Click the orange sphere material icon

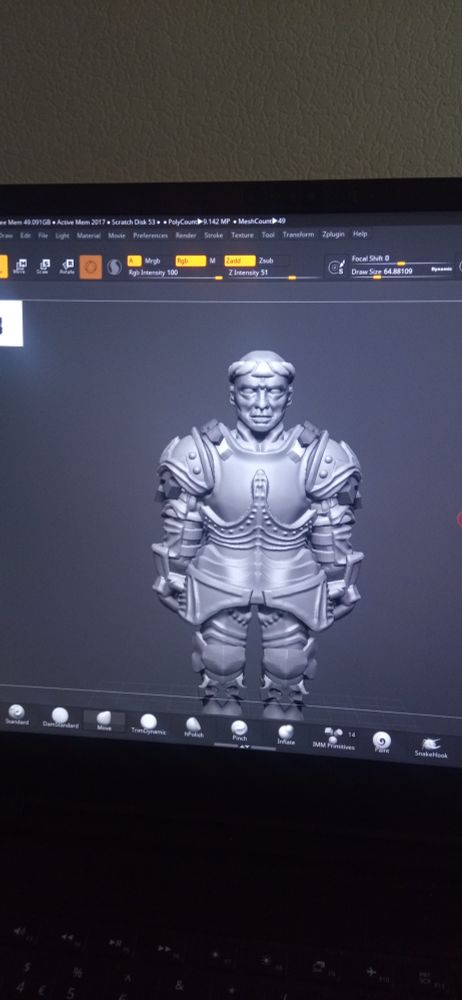[x=91, y=267]
